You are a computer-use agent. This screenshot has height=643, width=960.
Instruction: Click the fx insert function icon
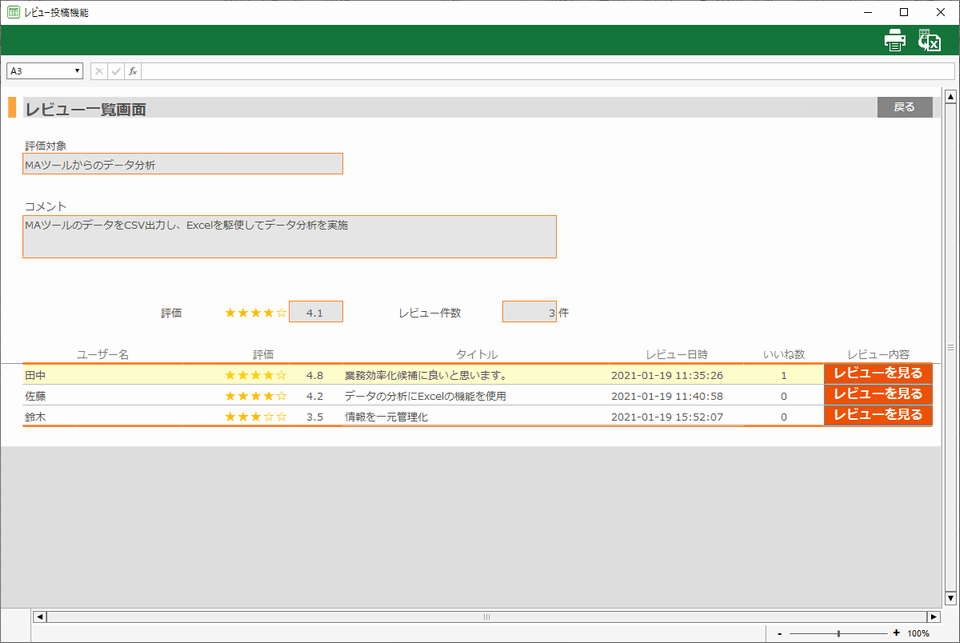pos(133,71)
